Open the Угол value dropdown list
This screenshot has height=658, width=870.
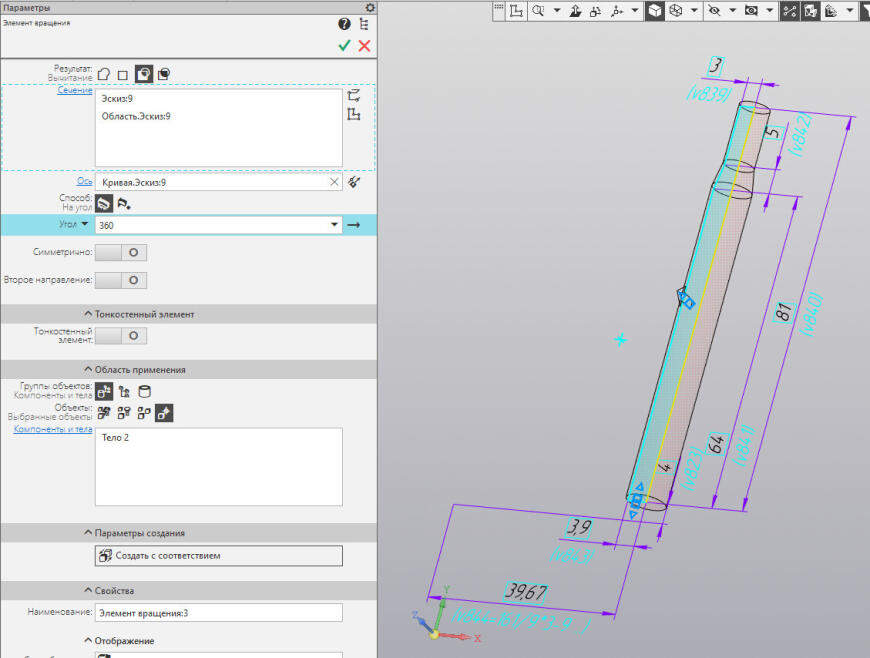(334, 226)
